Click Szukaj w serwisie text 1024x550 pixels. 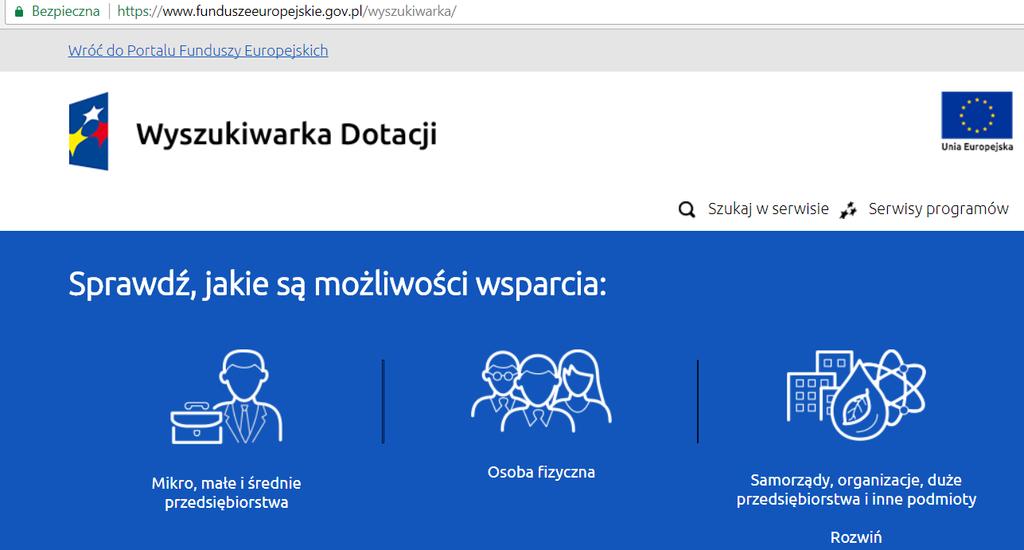click(768, 209)
